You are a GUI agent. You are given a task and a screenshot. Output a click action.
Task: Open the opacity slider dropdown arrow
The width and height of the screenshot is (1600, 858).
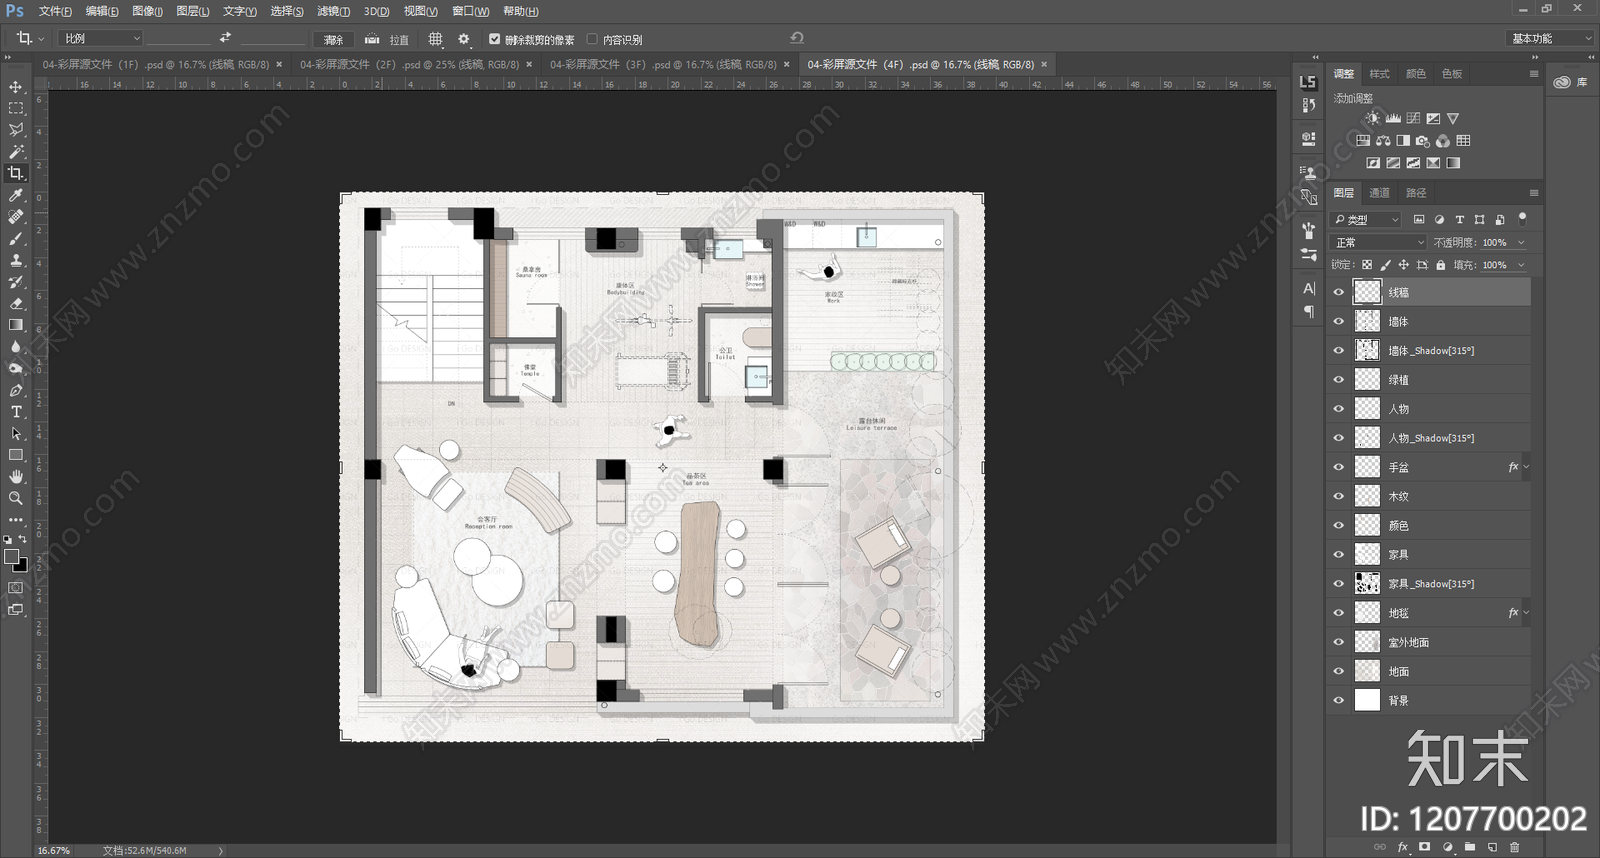click(x=1521, y=242)
